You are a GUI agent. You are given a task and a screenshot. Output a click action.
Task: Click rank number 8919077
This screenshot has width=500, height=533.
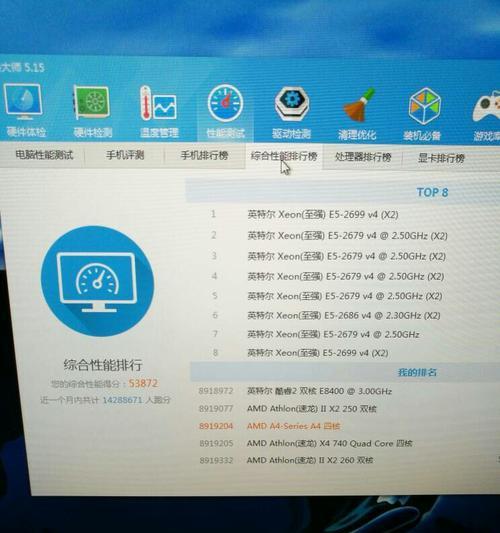216,408
